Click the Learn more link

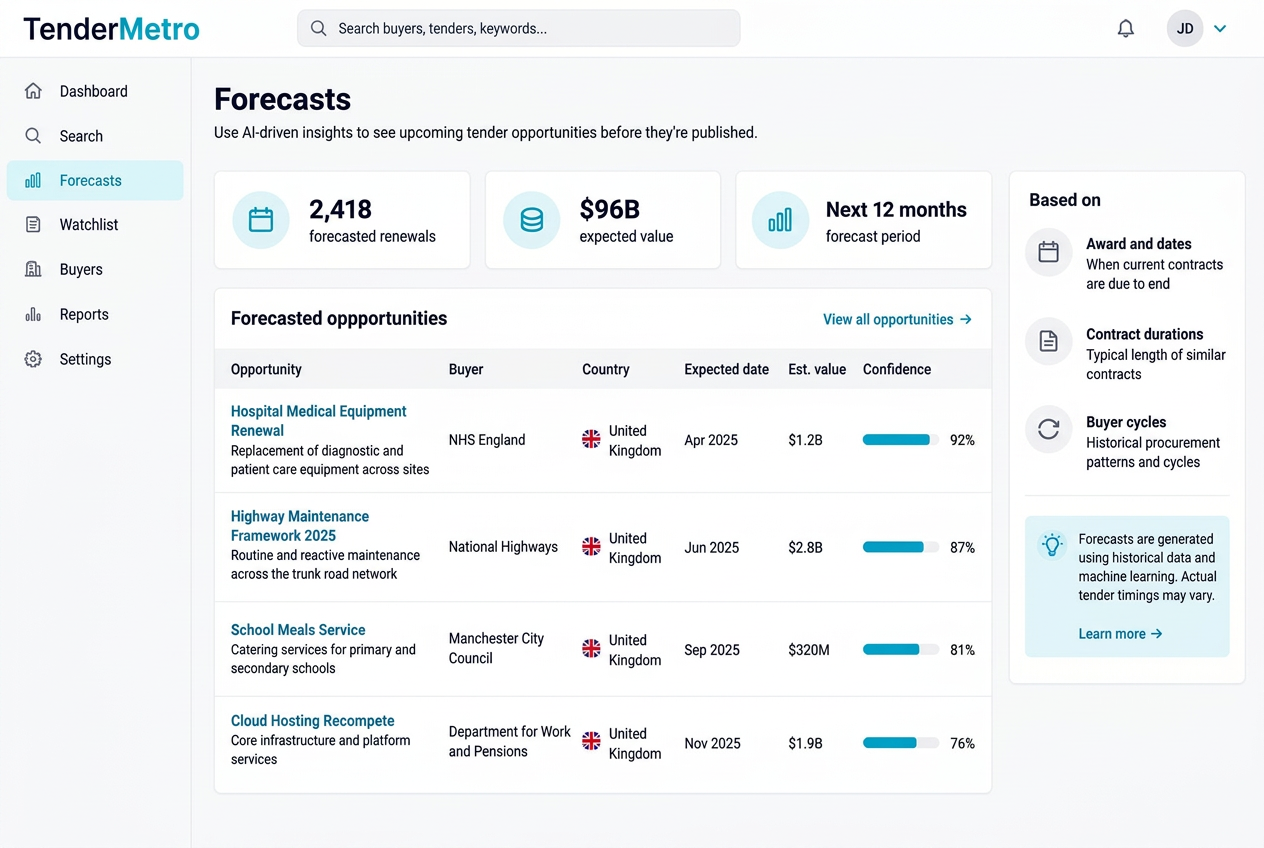(1120, 634)
